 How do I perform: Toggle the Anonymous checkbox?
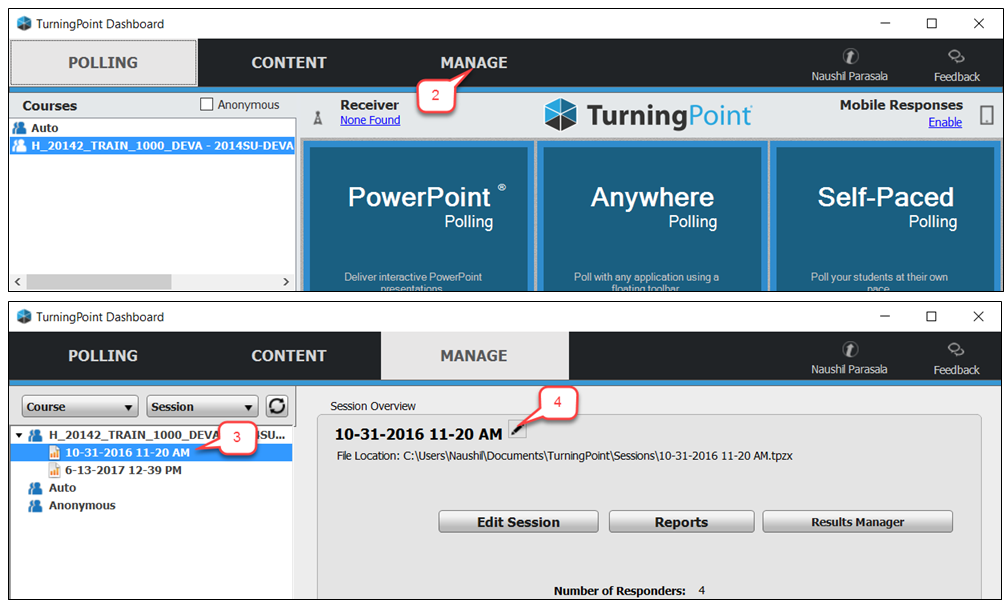[x=206, y=104]
